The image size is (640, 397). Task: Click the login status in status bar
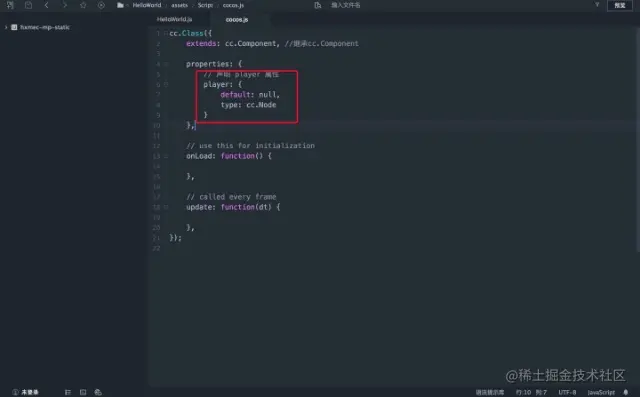click(25, 392)
